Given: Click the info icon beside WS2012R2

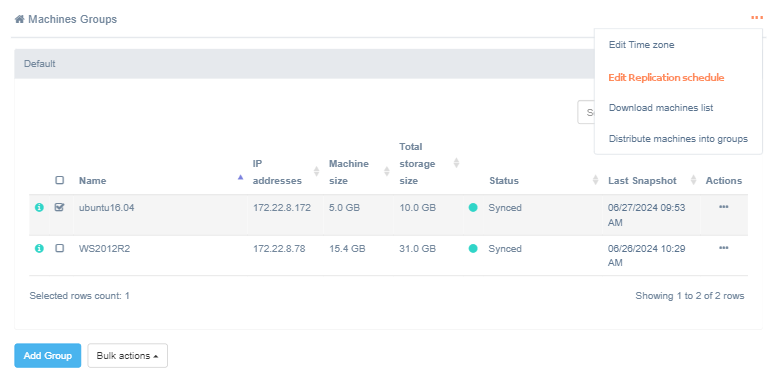Looking at the screenshot, I should tap(39, 248).
